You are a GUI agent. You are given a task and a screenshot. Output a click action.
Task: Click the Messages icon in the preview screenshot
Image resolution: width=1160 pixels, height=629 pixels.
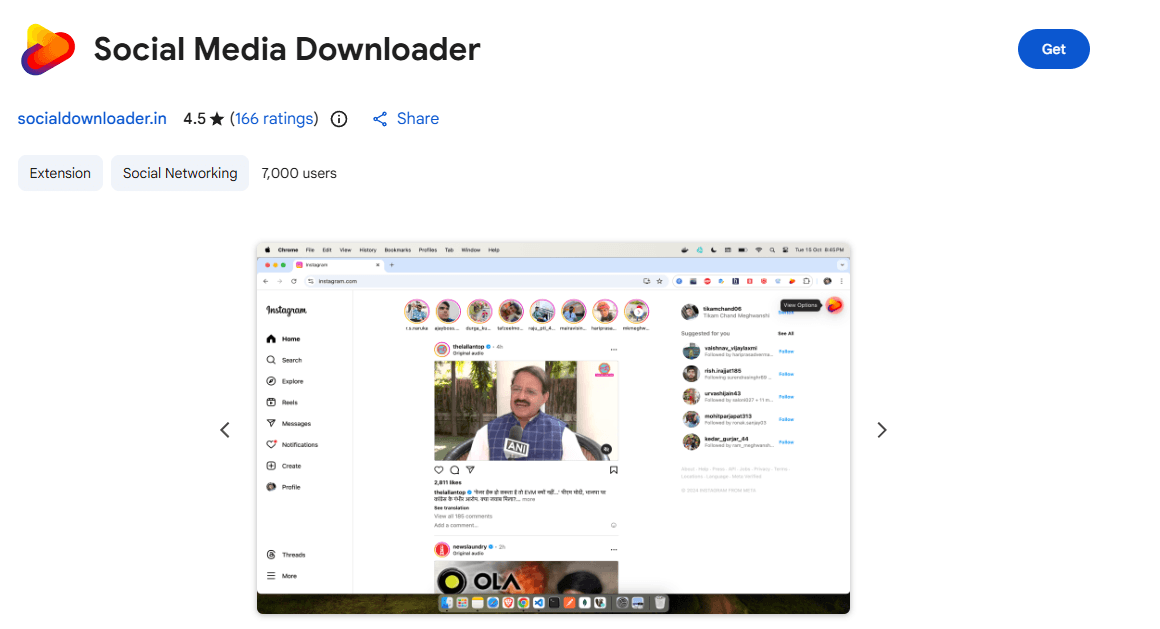[271, 423]
